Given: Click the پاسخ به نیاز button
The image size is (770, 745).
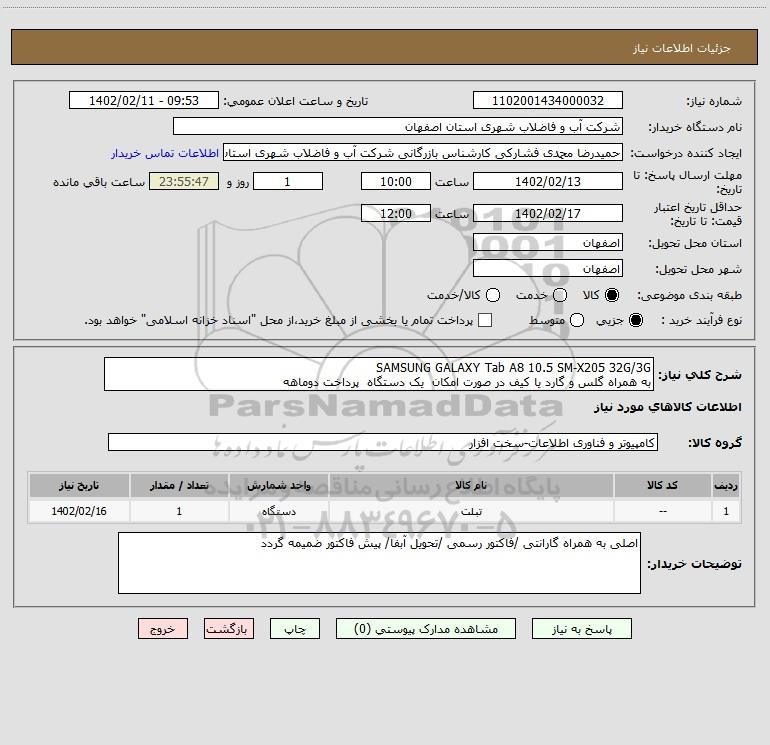Looking at the screenshot, I should [x=582, y=629].
